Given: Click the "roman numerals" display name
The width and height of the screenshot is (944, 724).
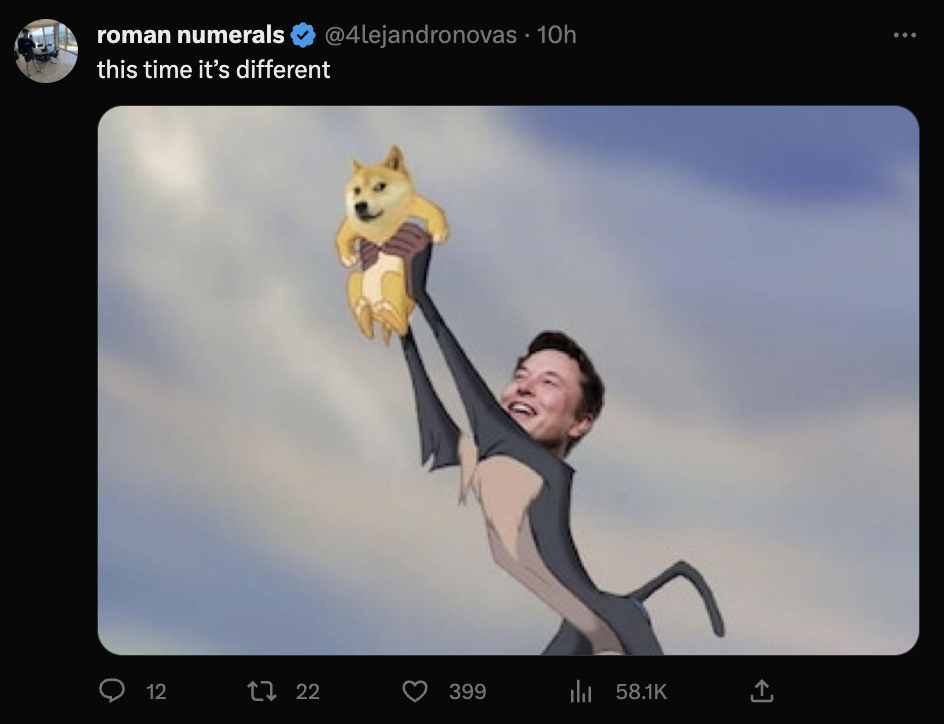Looking at the screenshot, I should pos(190,35).
